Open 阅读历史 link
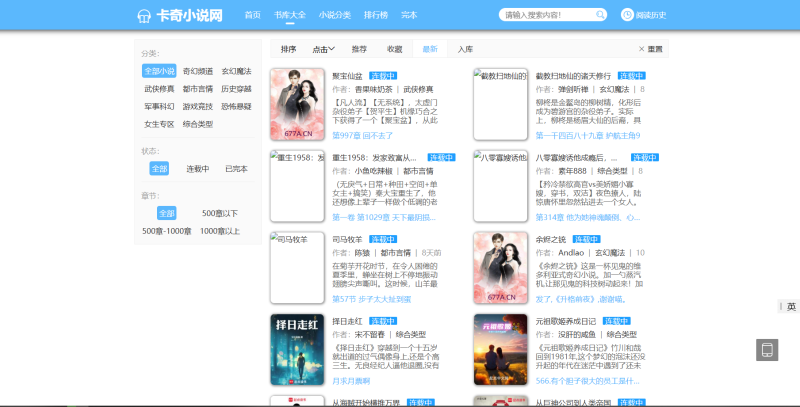The image size is (800, 407). [651, 15]
